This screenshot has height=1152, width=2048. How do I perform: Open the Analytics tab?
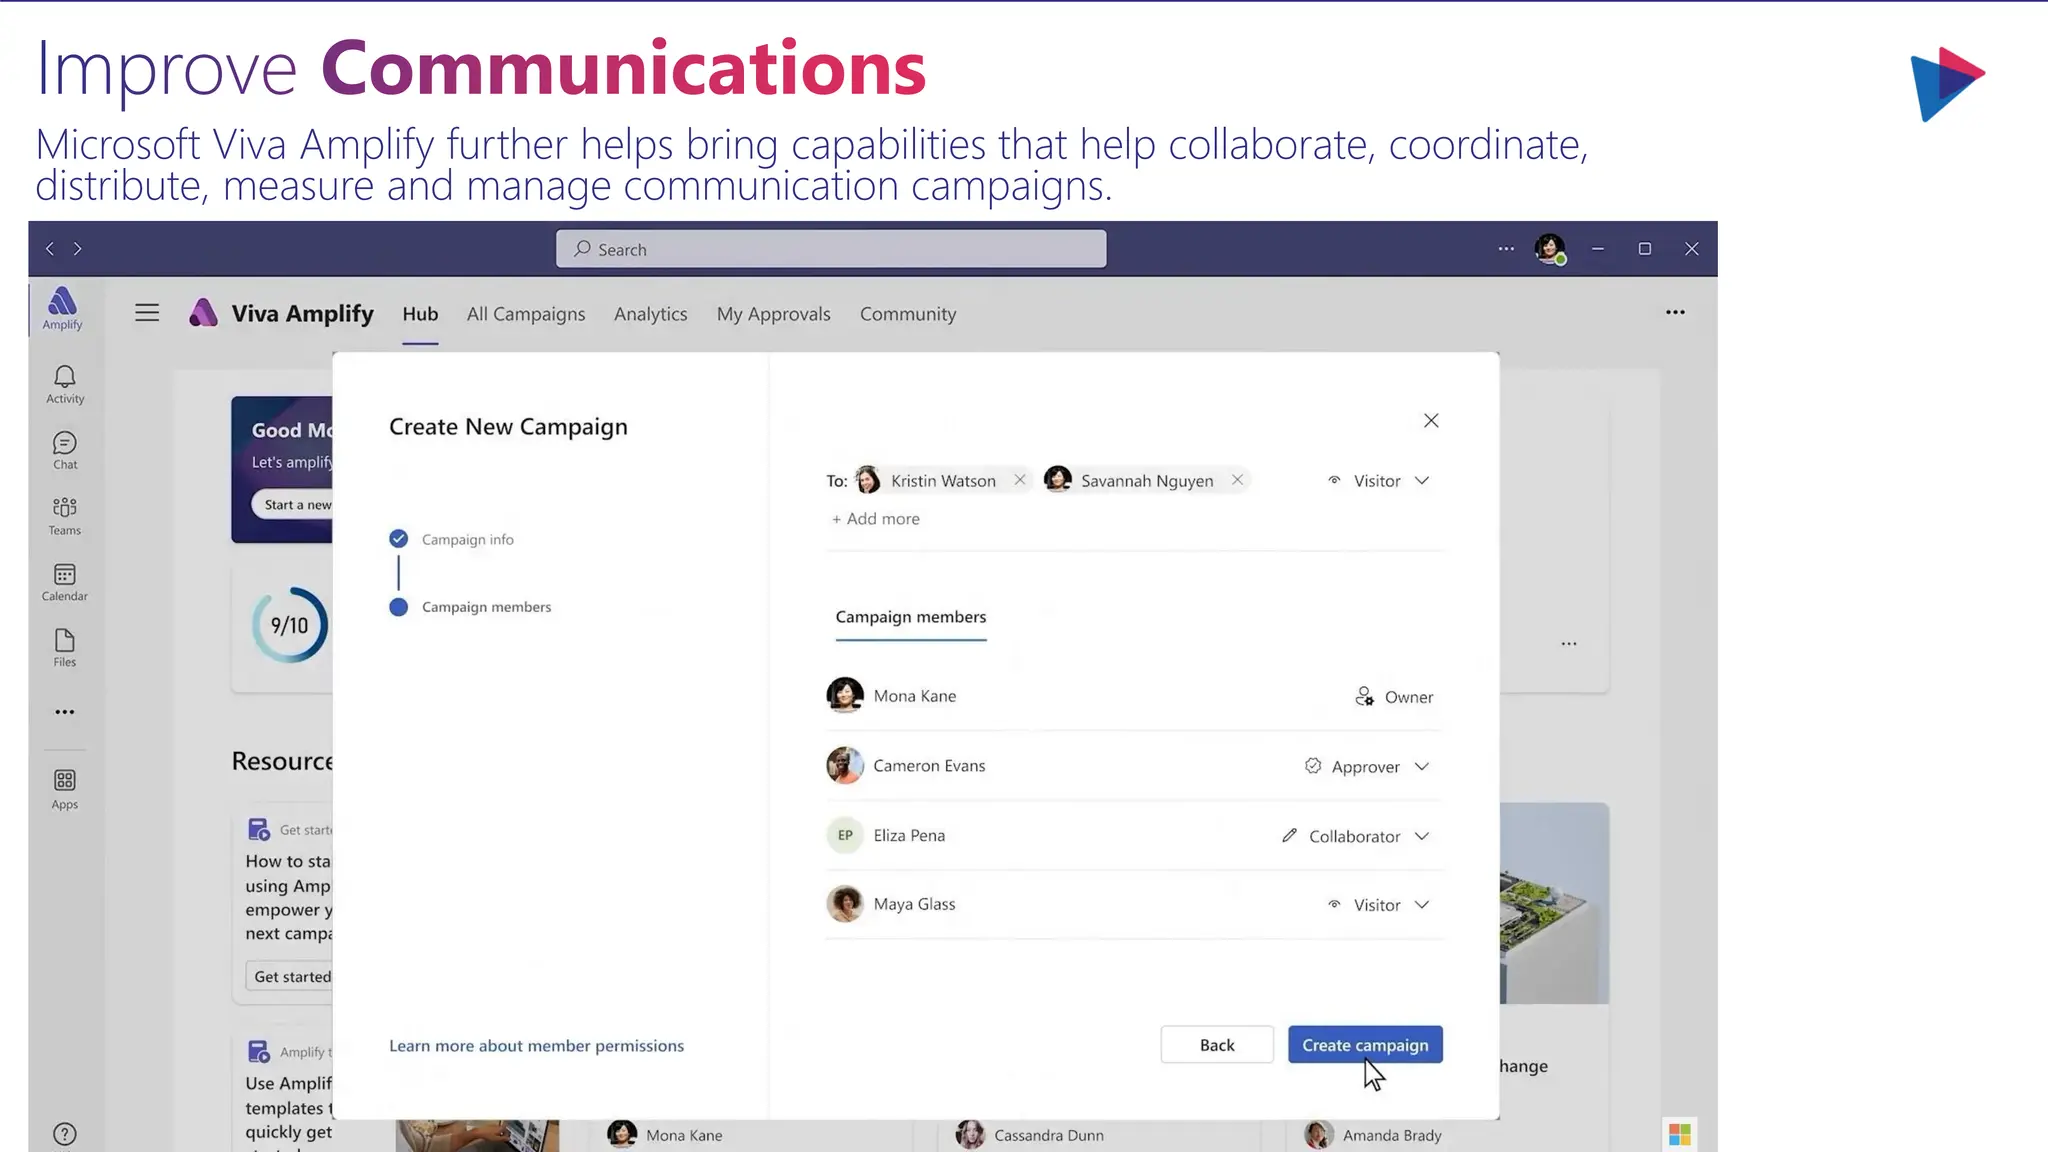click(651, 314)
